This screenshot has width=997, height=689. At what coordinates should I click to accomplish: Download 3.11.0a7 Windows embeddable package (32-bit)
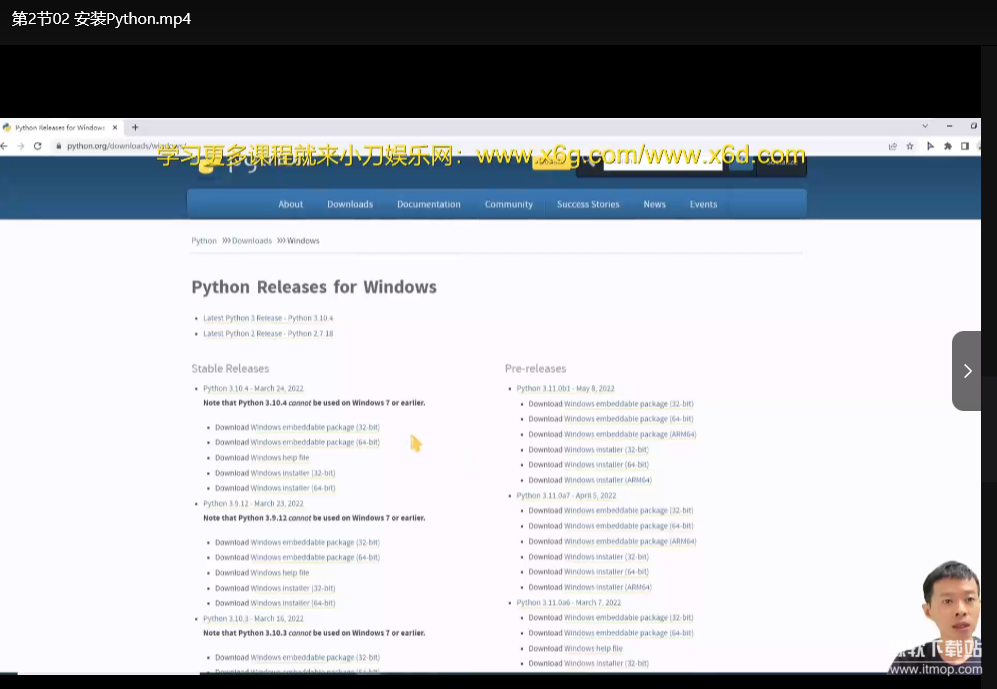coord(628,510)
